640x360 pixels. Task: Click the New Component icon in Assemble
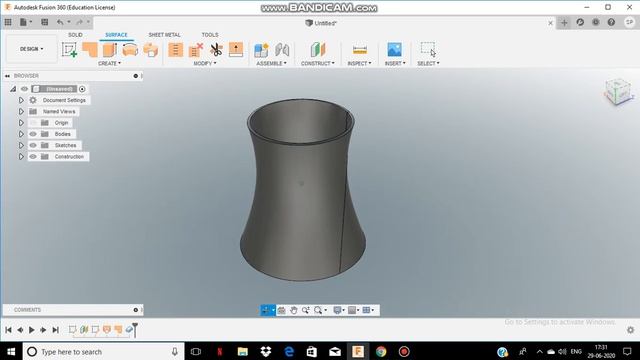click(261, 50)
